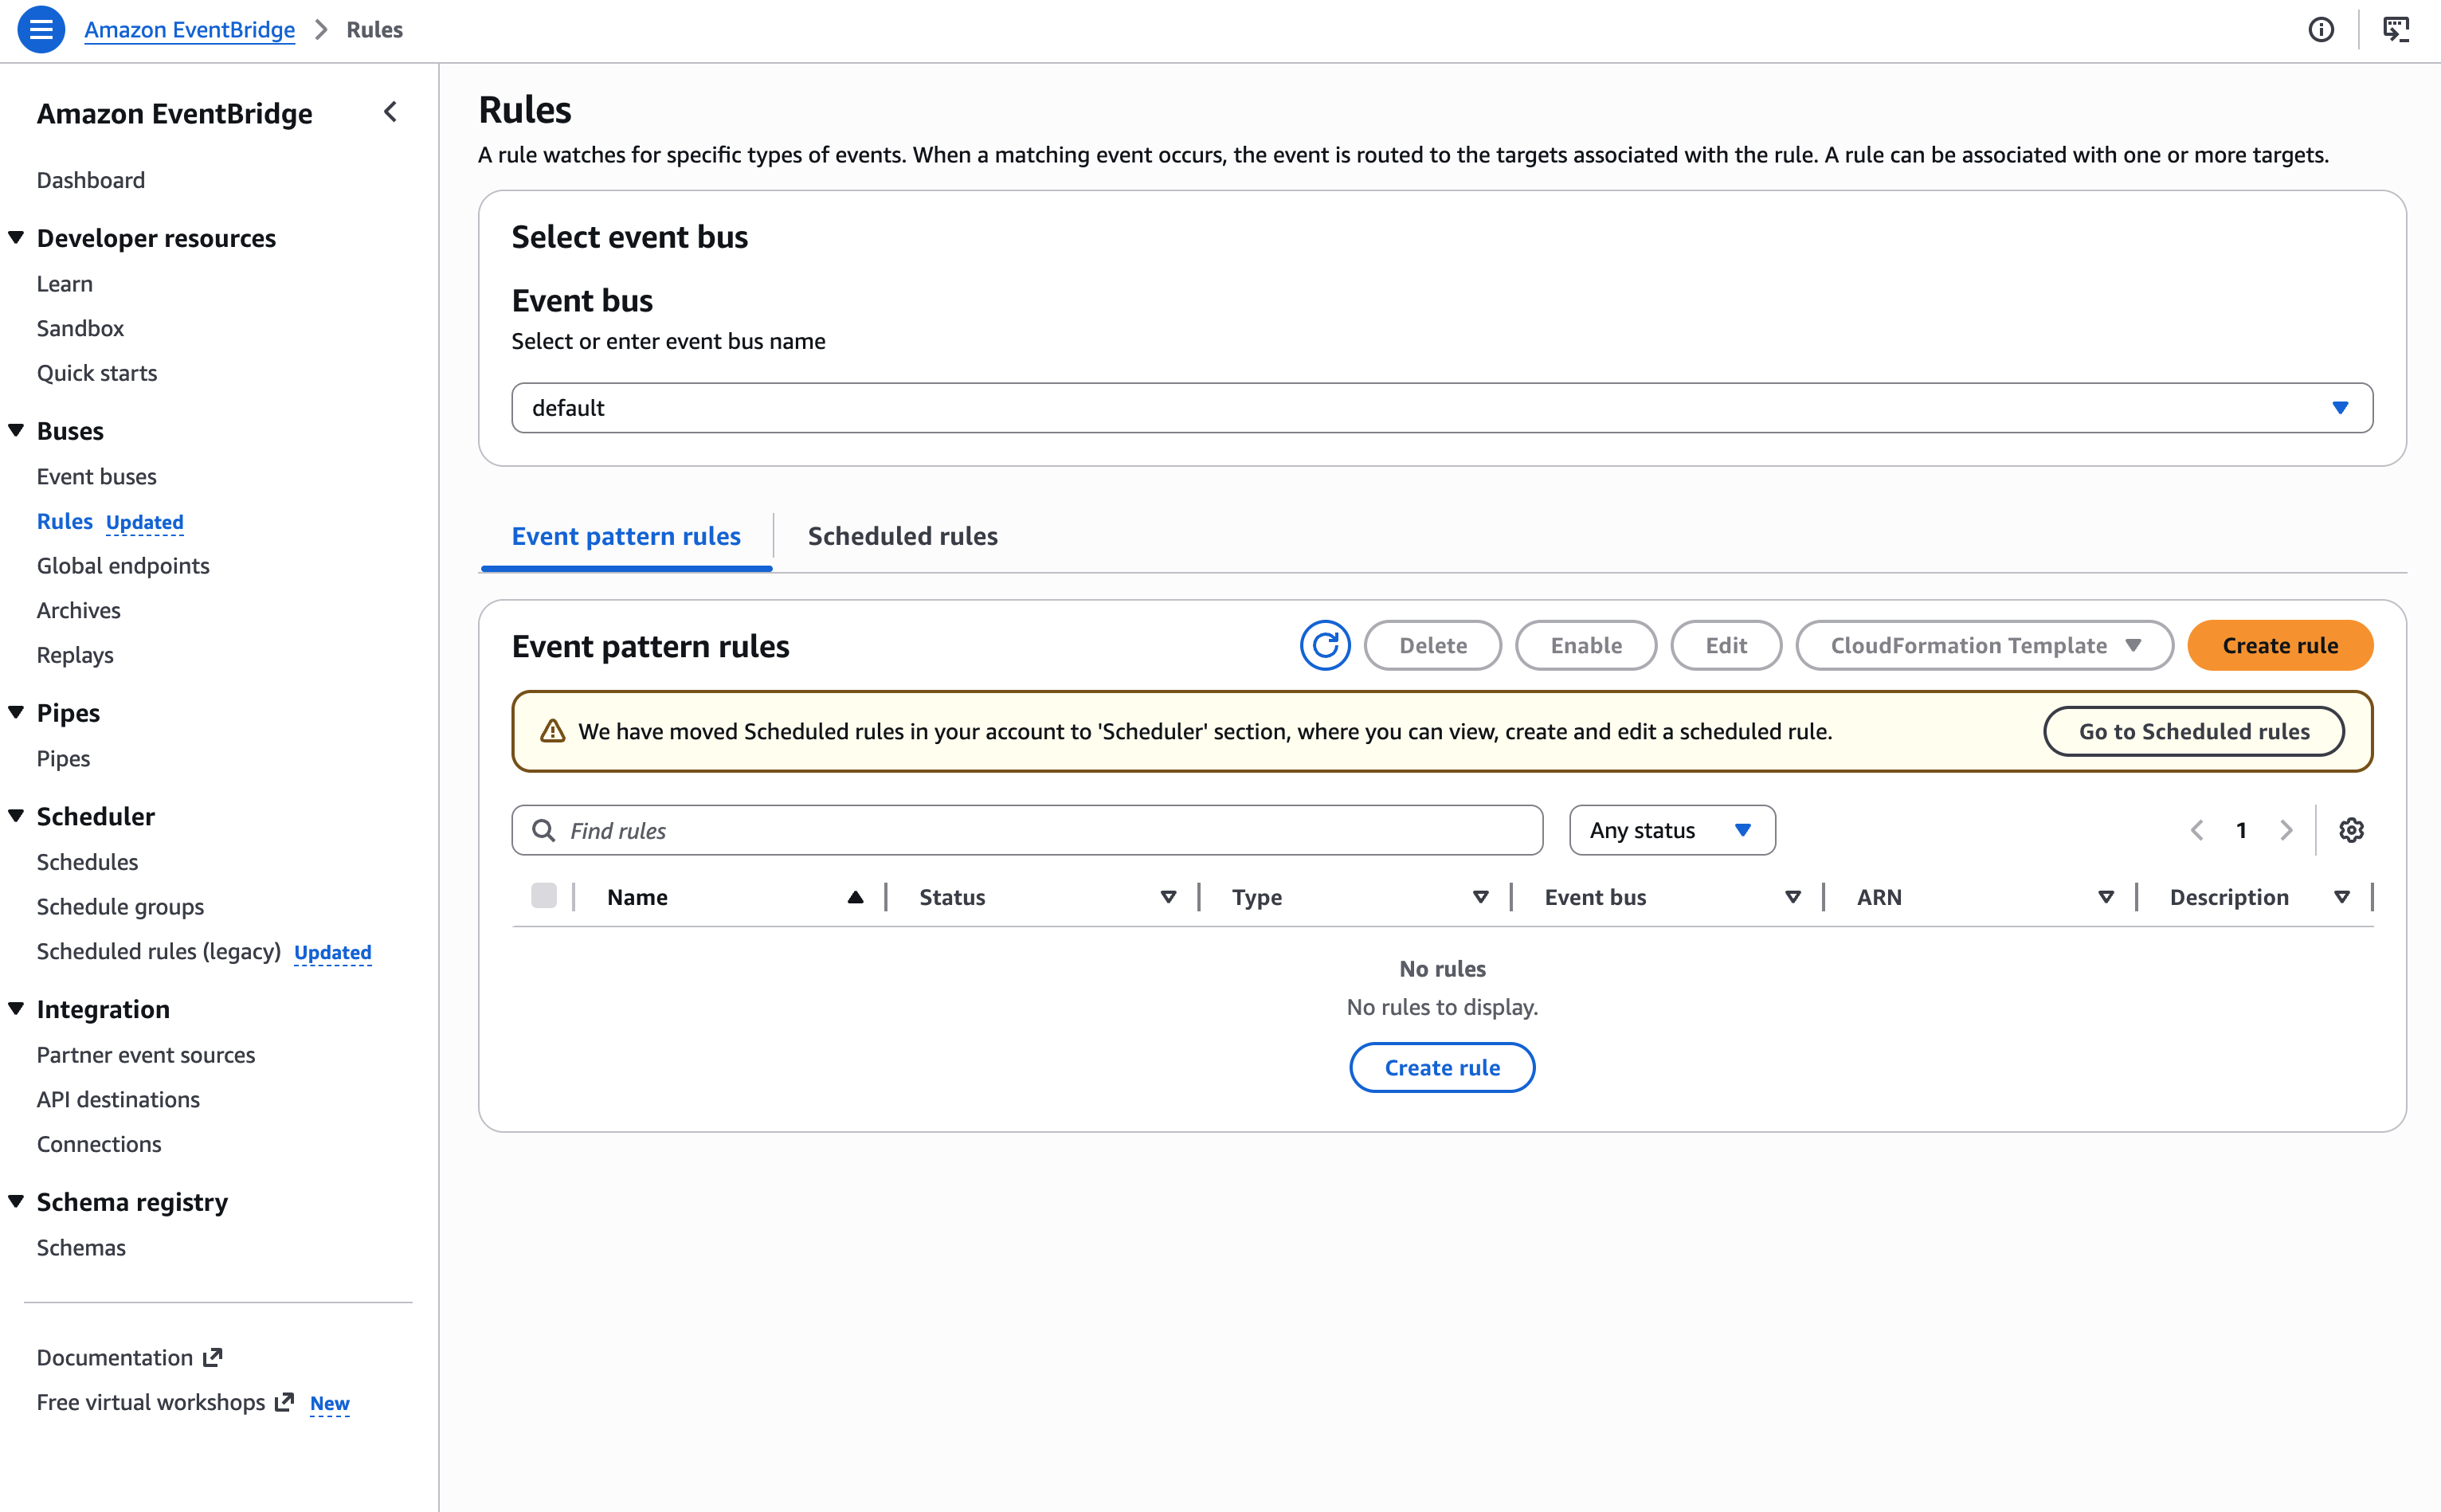The width and height of the screenshot is (2441, 1512).
Task: Sort rules by Name column arrow
Action: pyautogui.click(x=855, y=897)
